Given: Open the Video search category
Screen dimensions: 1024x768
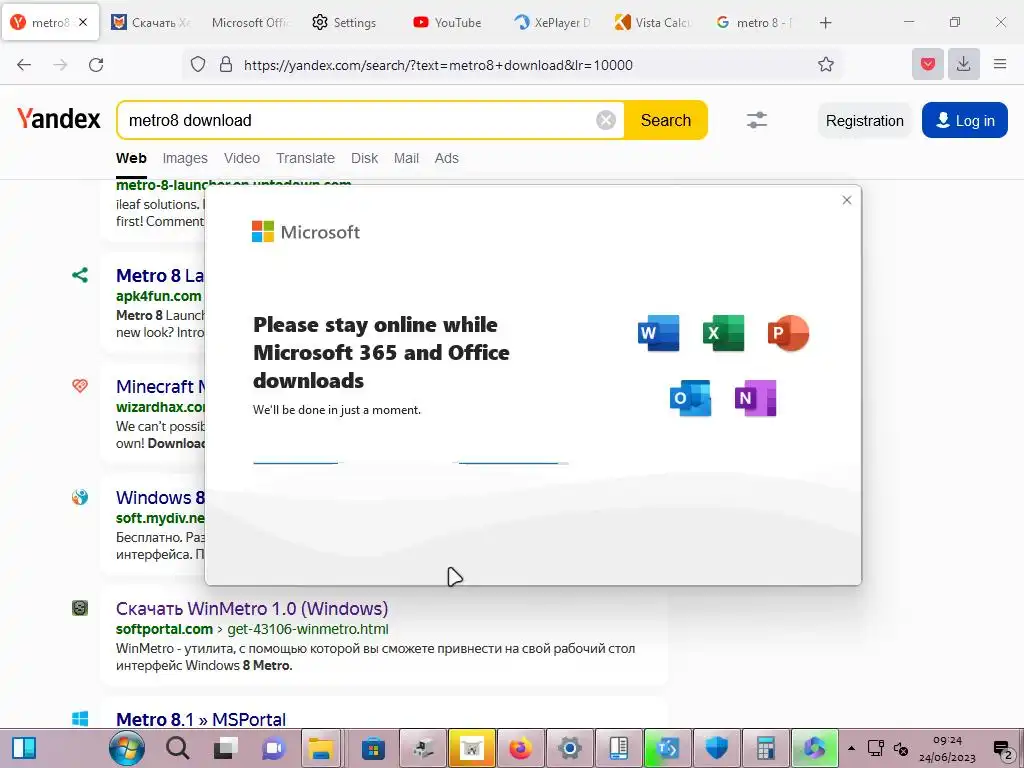Looking at the screenshot, I should (x=242, y=158).
